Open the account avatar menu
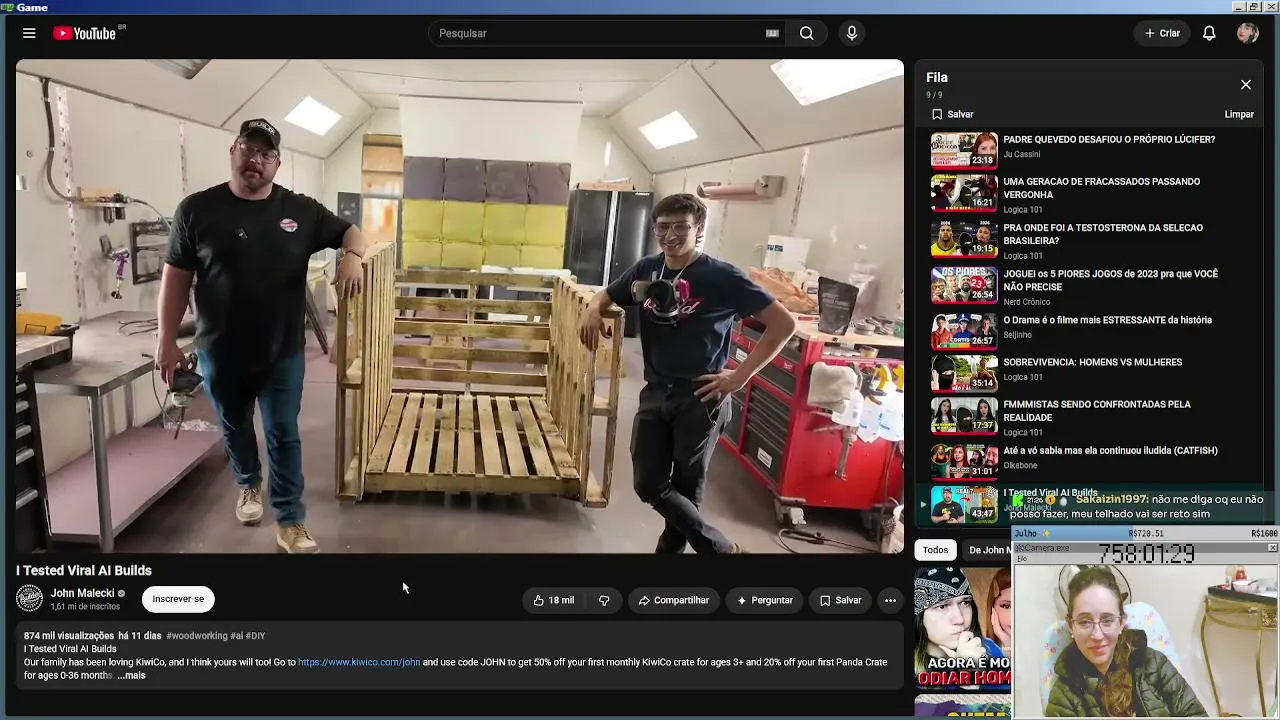This screenshot has height=720, width=1280. pos(1247,33)
